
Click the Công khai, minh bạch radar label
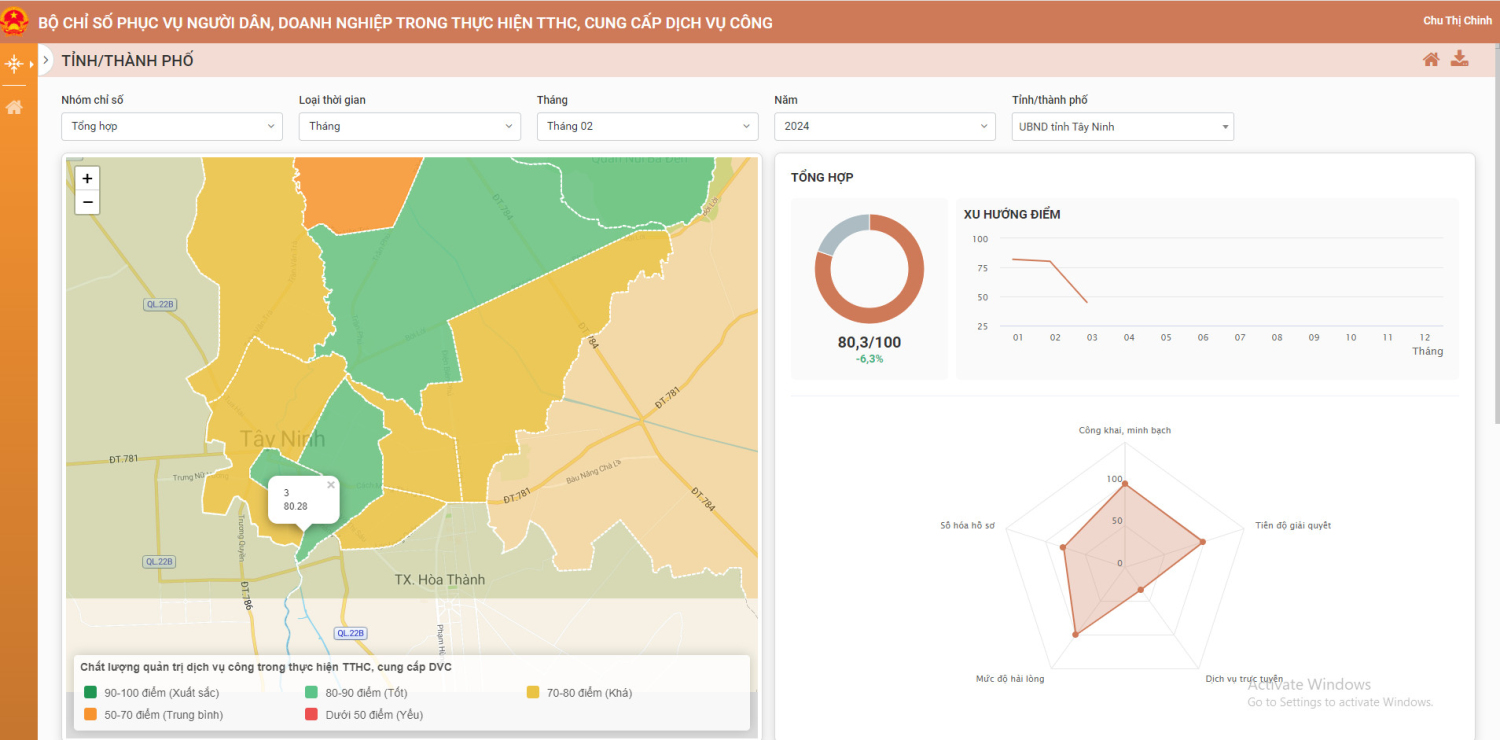(1125, 430)
